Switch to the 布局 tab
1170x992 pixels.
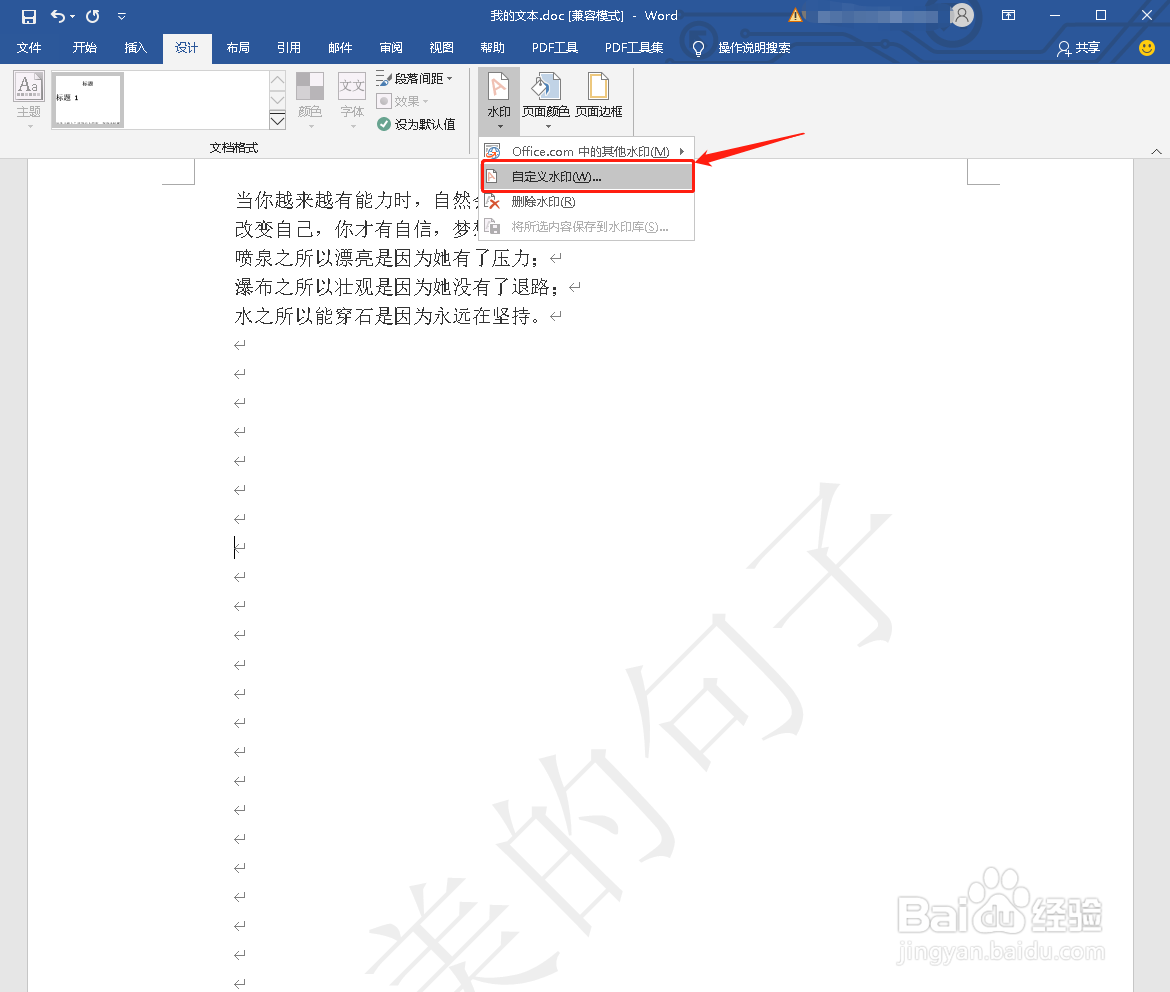click(x=237, y=48)
